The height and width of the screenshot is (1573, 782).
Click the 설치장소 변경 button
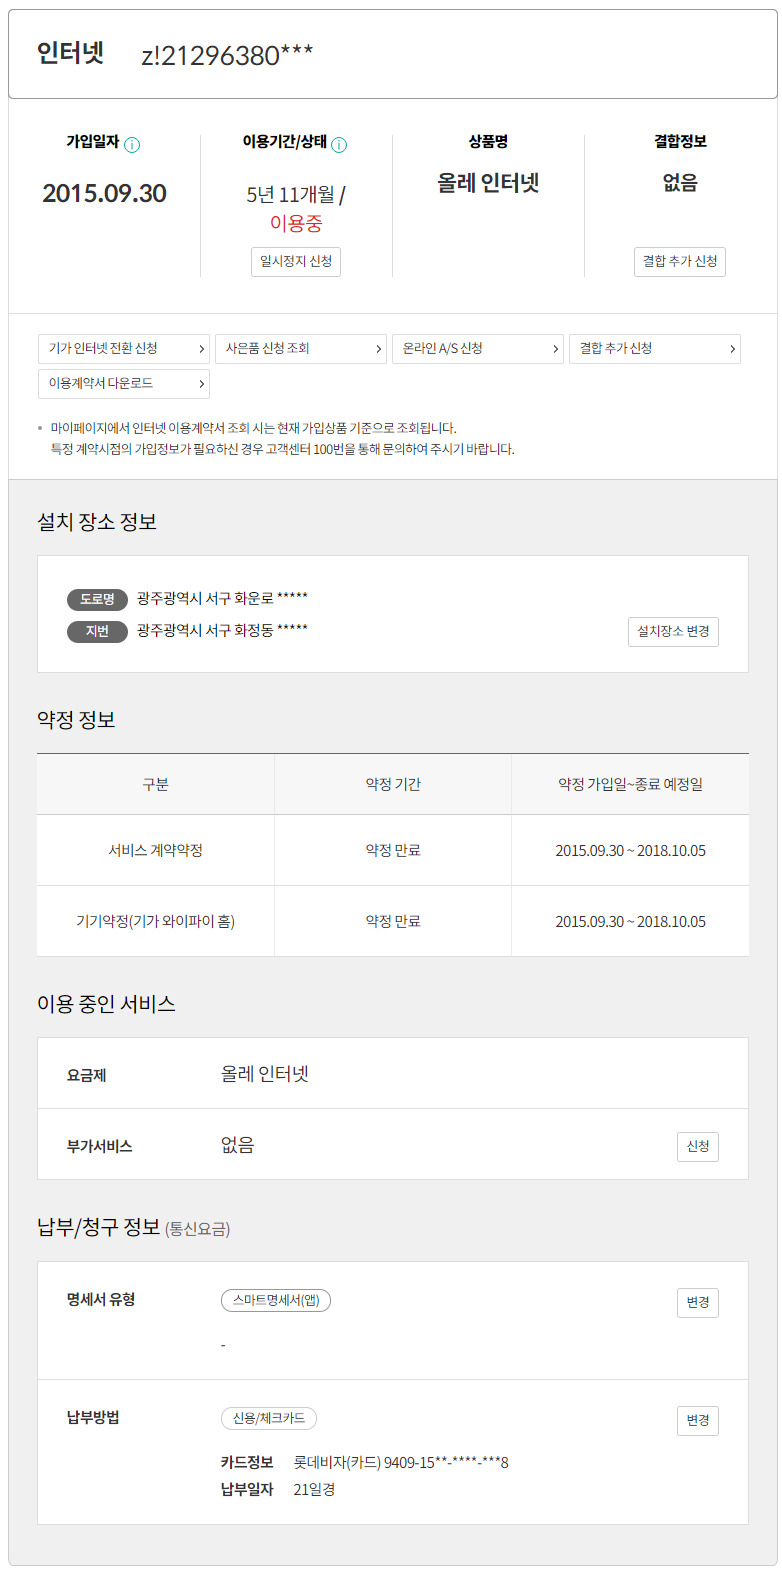tap(673, 631)
